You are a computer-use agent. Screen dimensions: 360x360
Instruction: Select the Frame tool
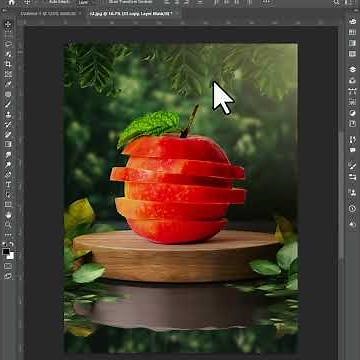tap(8, 74)
